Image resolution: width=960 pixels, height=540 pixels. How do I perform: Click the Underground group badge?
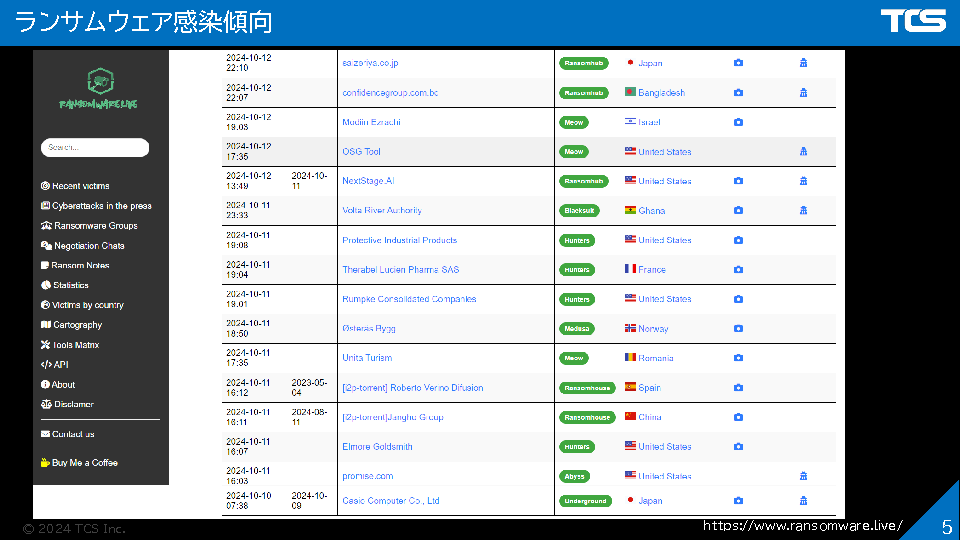pyautogui.click(x=585, y=501)
